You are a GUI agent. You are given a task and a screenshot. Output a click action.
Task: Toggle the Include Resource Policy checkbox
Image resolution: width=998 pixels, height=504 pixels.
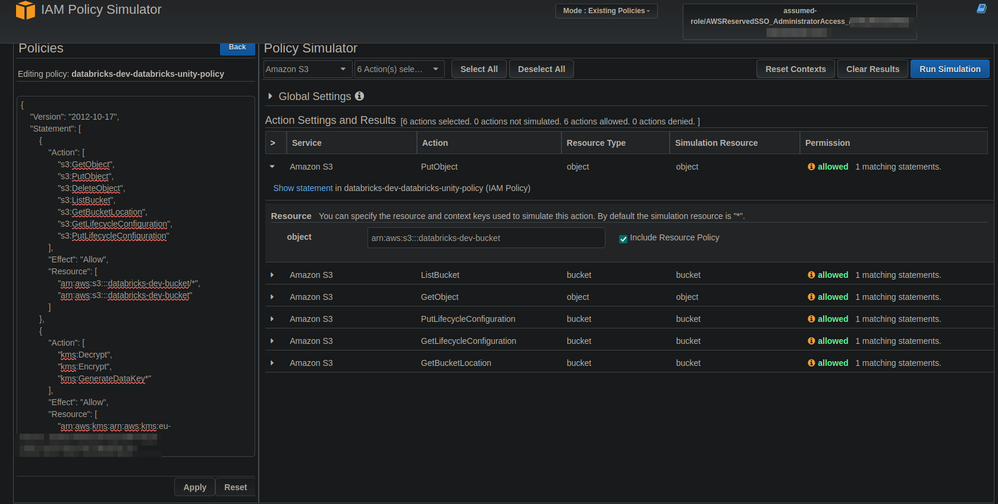pyautogui.click(x=623, y=238)
